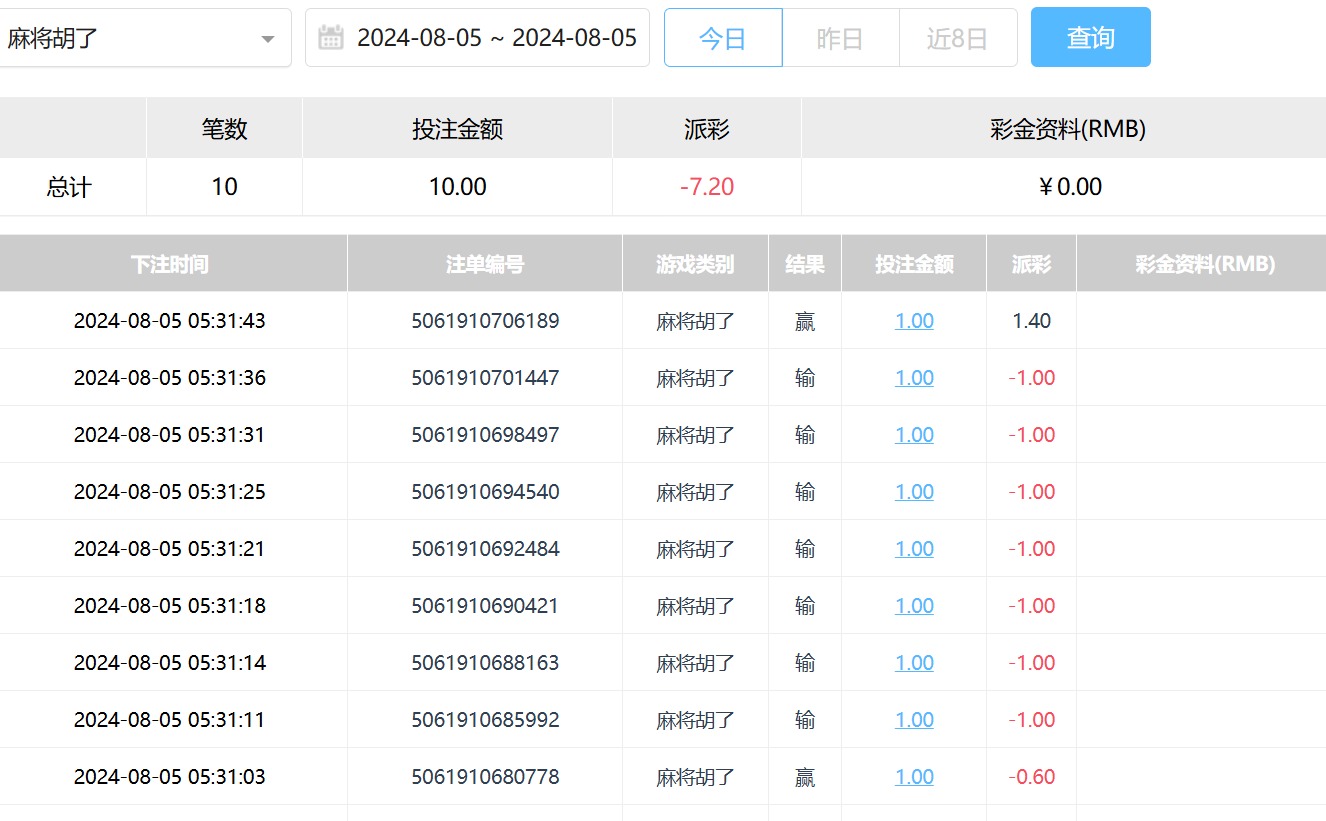Screen dimensions: 1326x821
Task: Open bet amount link for order 5061910701447
Action: pos(913,378)
